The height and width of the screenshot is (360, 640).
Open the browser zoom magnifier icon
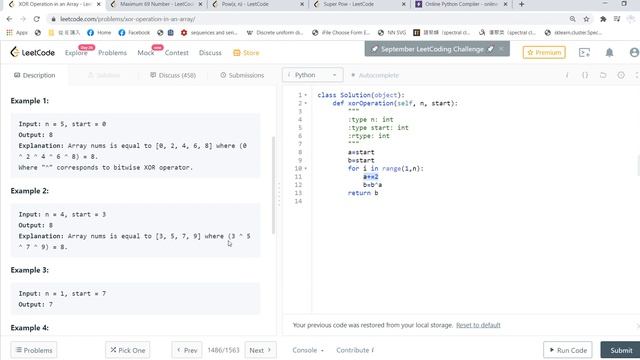pyautogui.click(x=573, y=19)
